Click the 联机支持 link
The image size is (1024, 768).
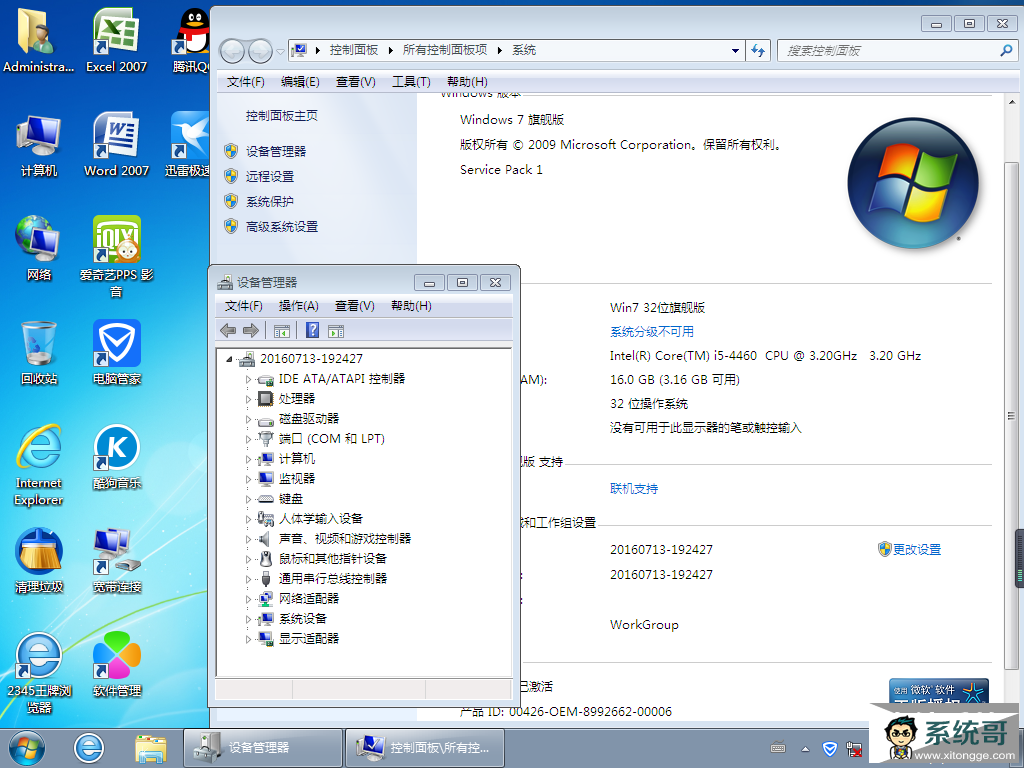click(x=633, y=488)
